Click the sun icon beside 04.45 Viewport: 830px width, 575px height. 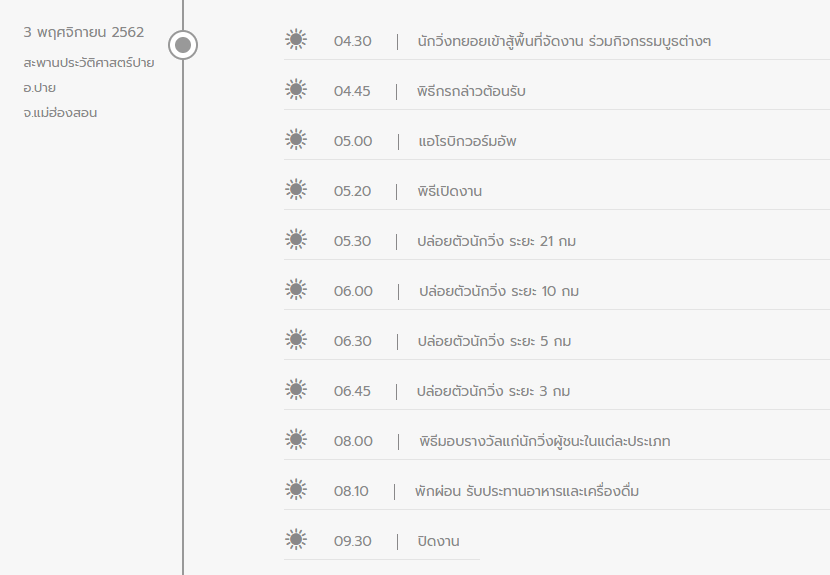point(296,89)
